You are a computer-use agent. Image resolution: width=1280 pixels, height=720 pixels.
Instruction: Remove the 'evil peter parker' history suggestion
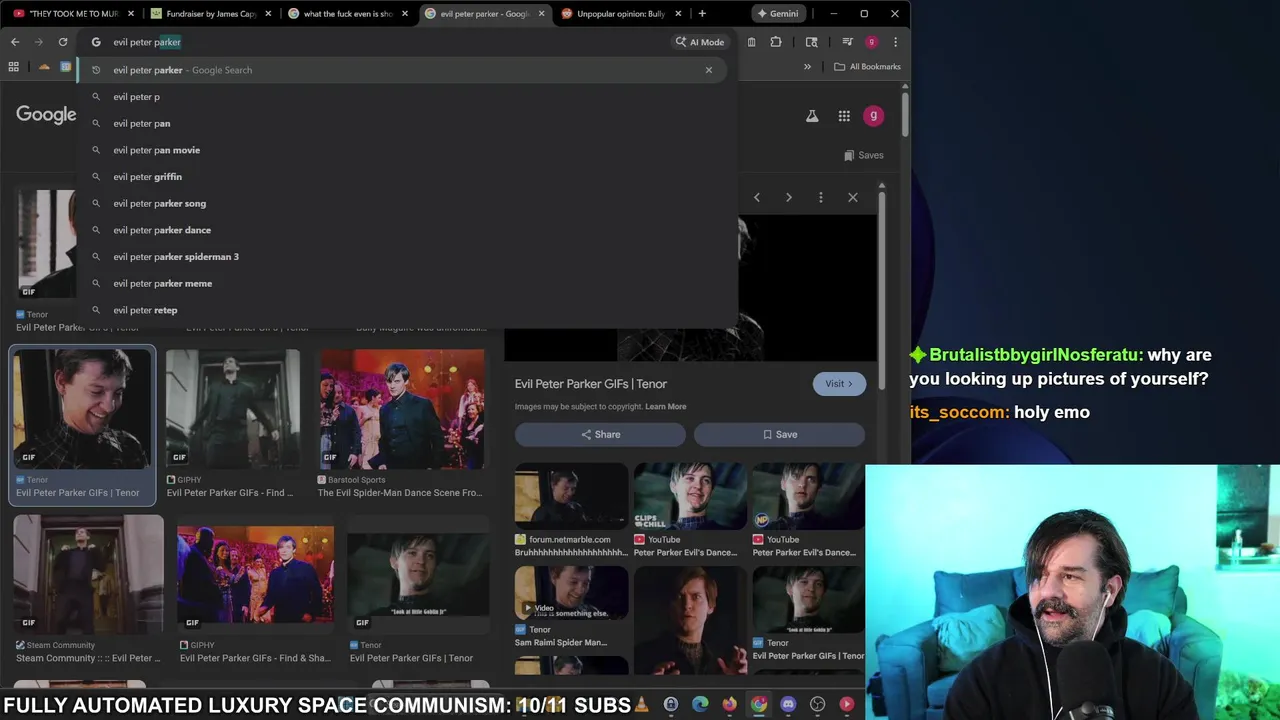[709, 70]
